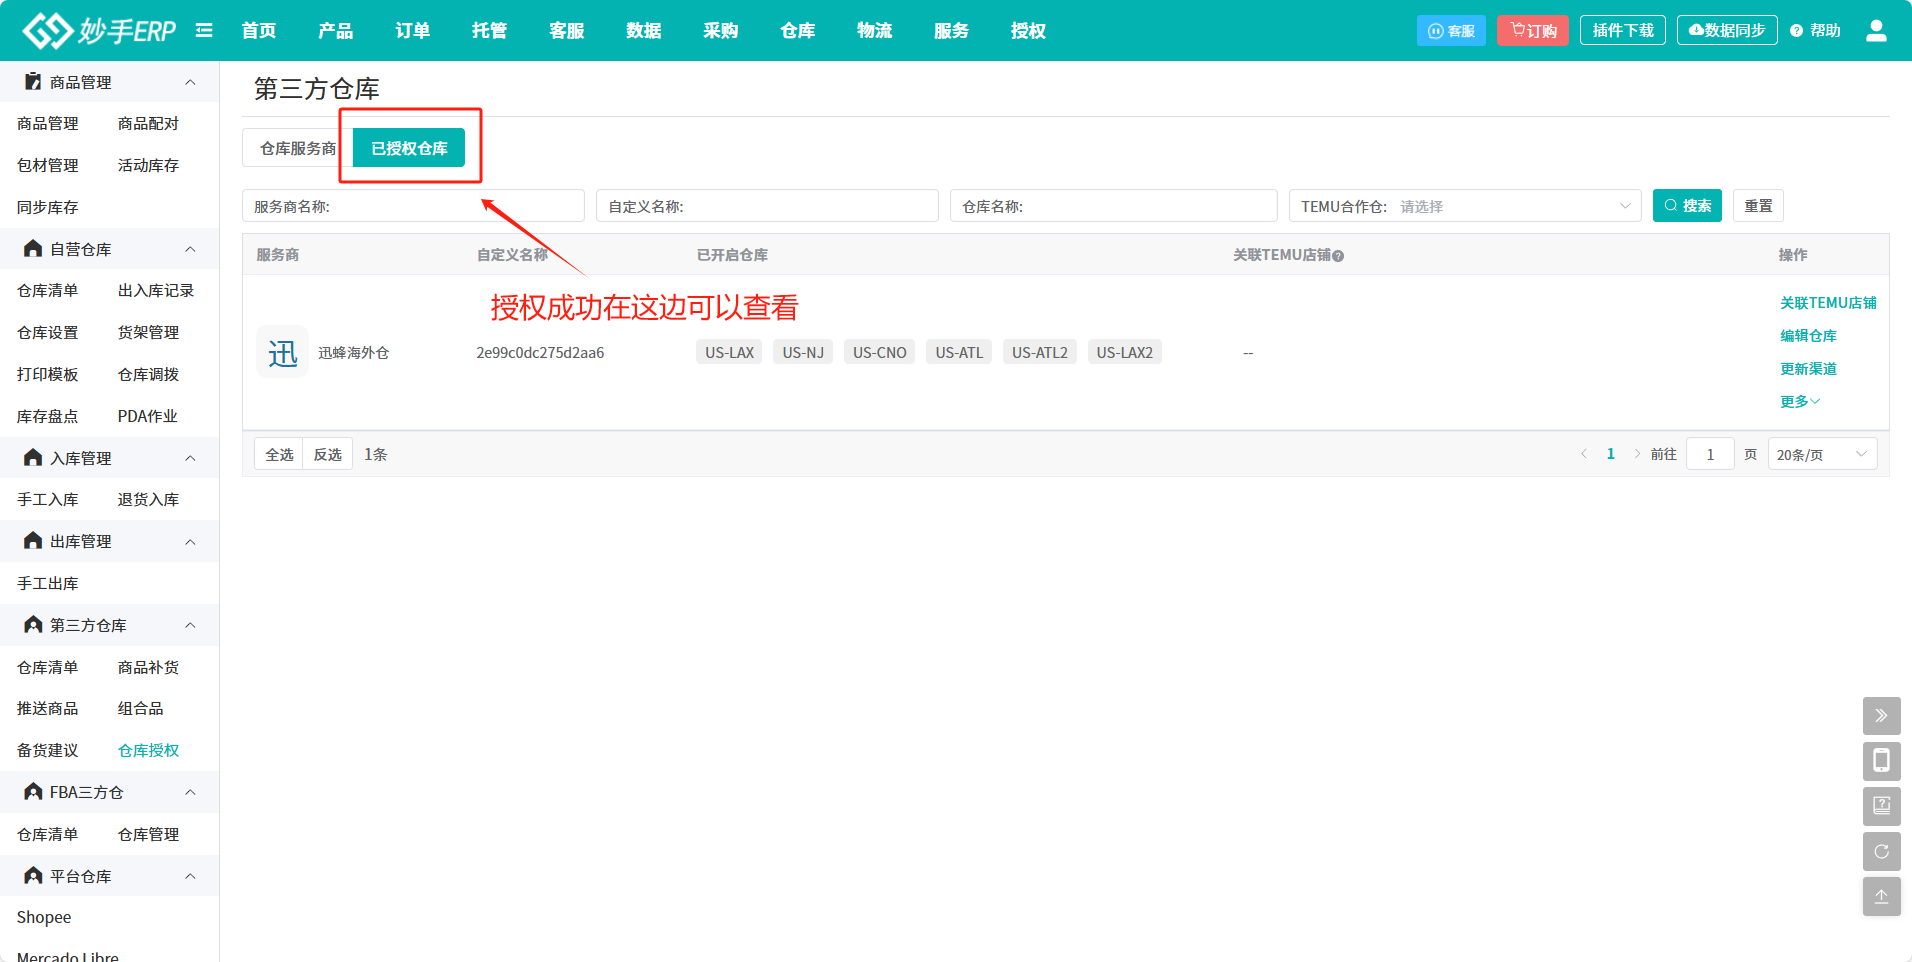The width and height of the screenshot is (1912, 962).
Task: Open the help document icon on right
Action: tap(1881, 805)
